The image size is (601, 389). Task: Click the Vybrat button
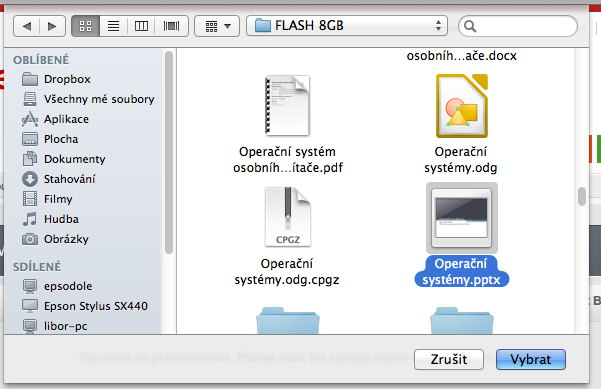coord(531,359)
